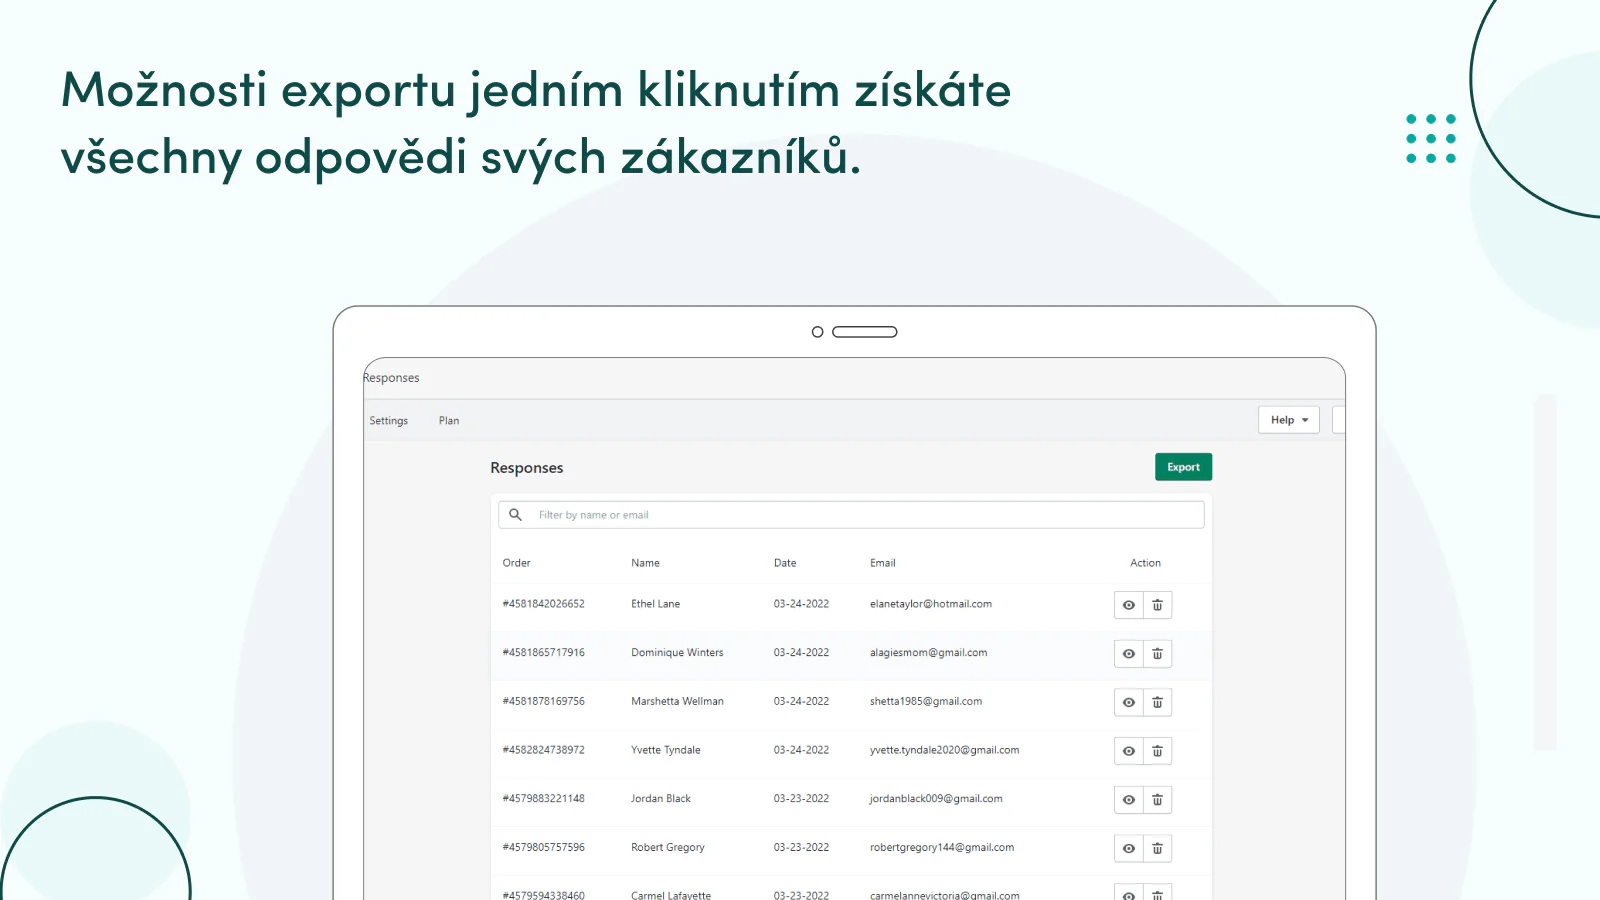
Task: Open the Help dropdown
Action: coord(1289,420)
